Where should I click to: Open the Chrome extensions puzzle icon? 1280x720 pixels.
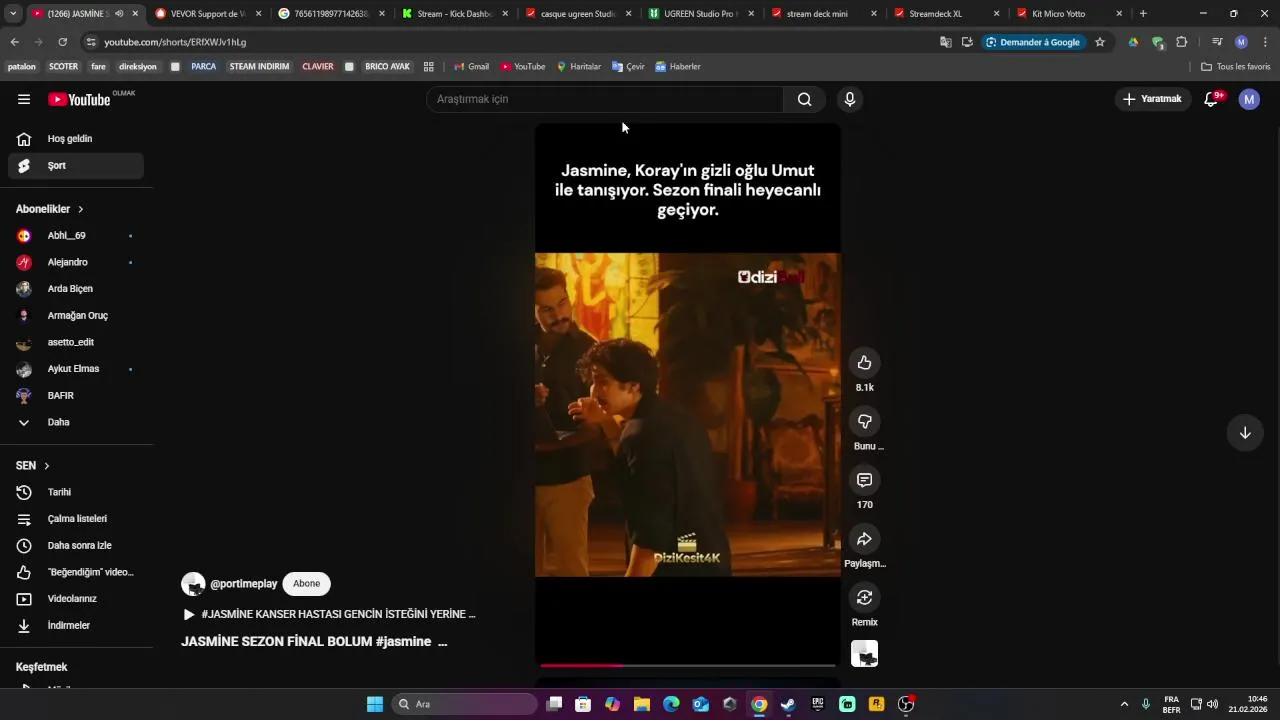1181,42
